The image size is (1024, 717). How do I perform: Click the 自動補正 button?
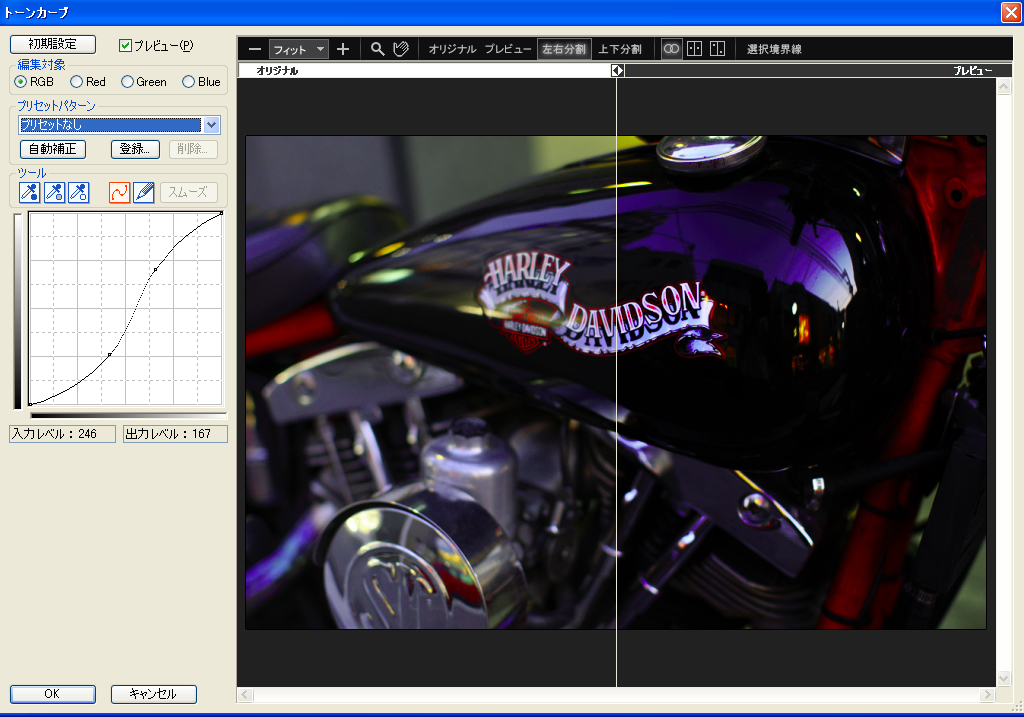[53, 149]
